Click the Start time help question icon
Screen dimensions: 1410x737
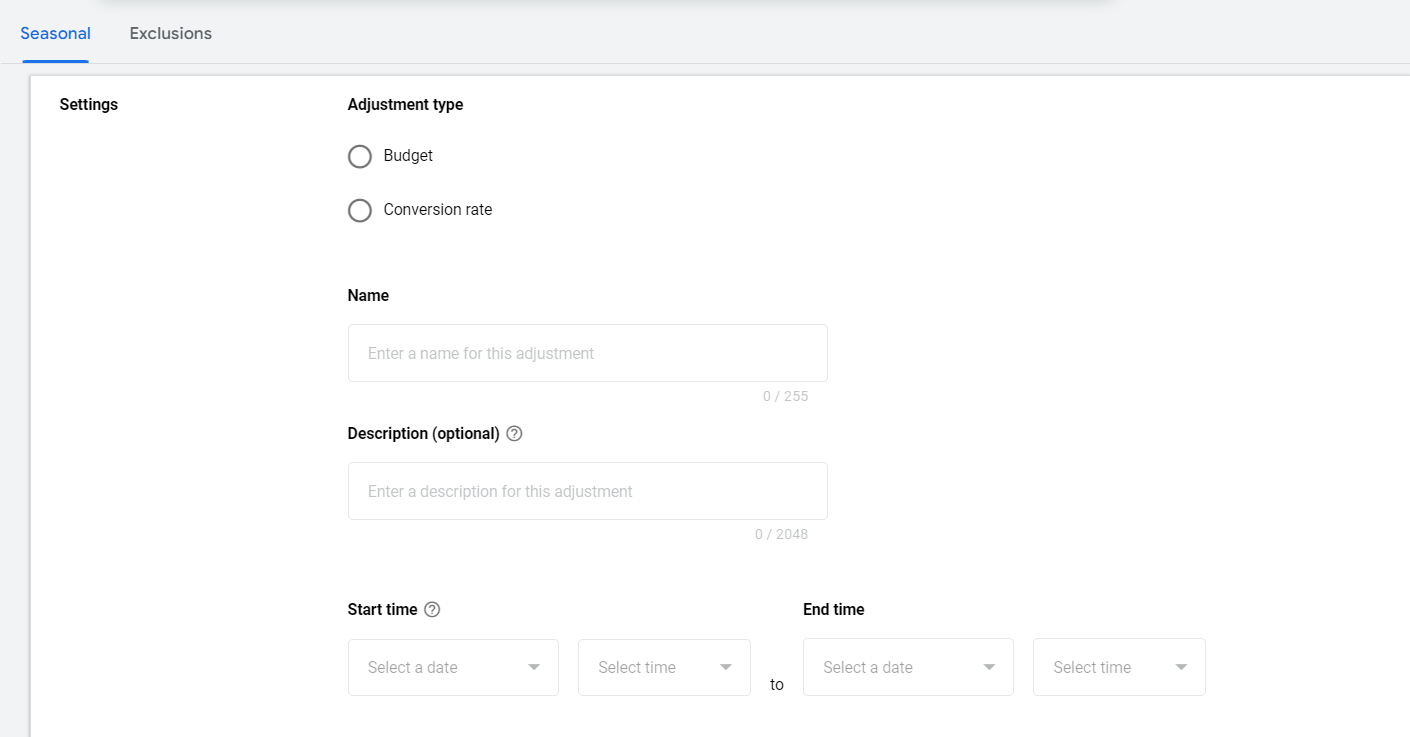432,610
